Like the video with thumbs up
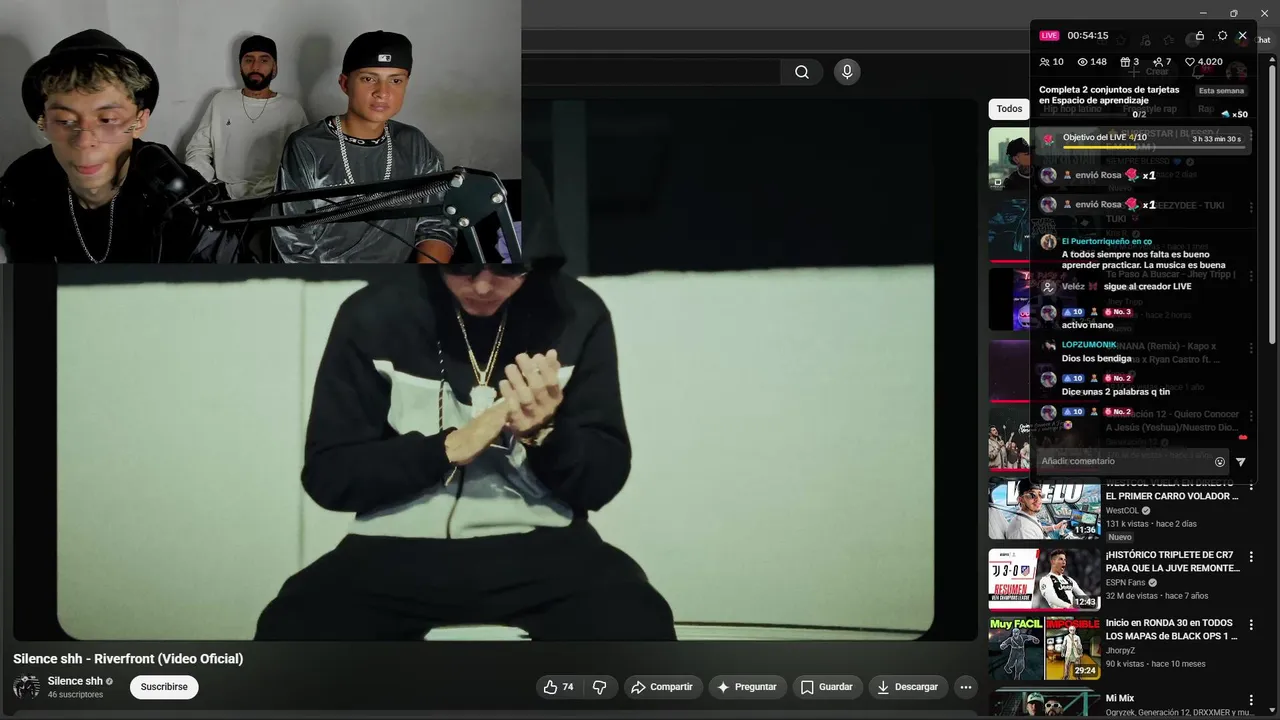1280x720 pixels. (x=561, y=687)
